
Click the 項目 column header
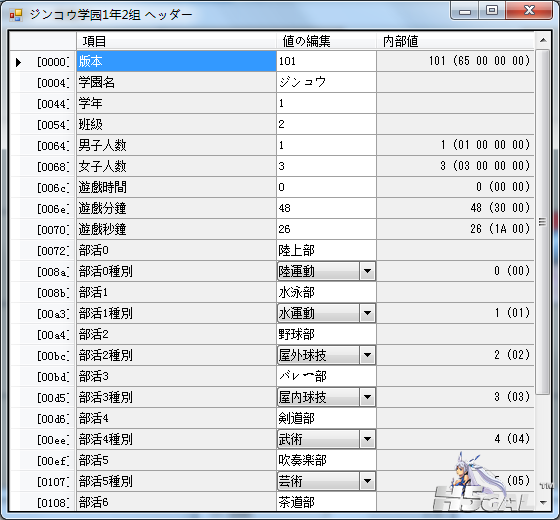tap(176, 41)
